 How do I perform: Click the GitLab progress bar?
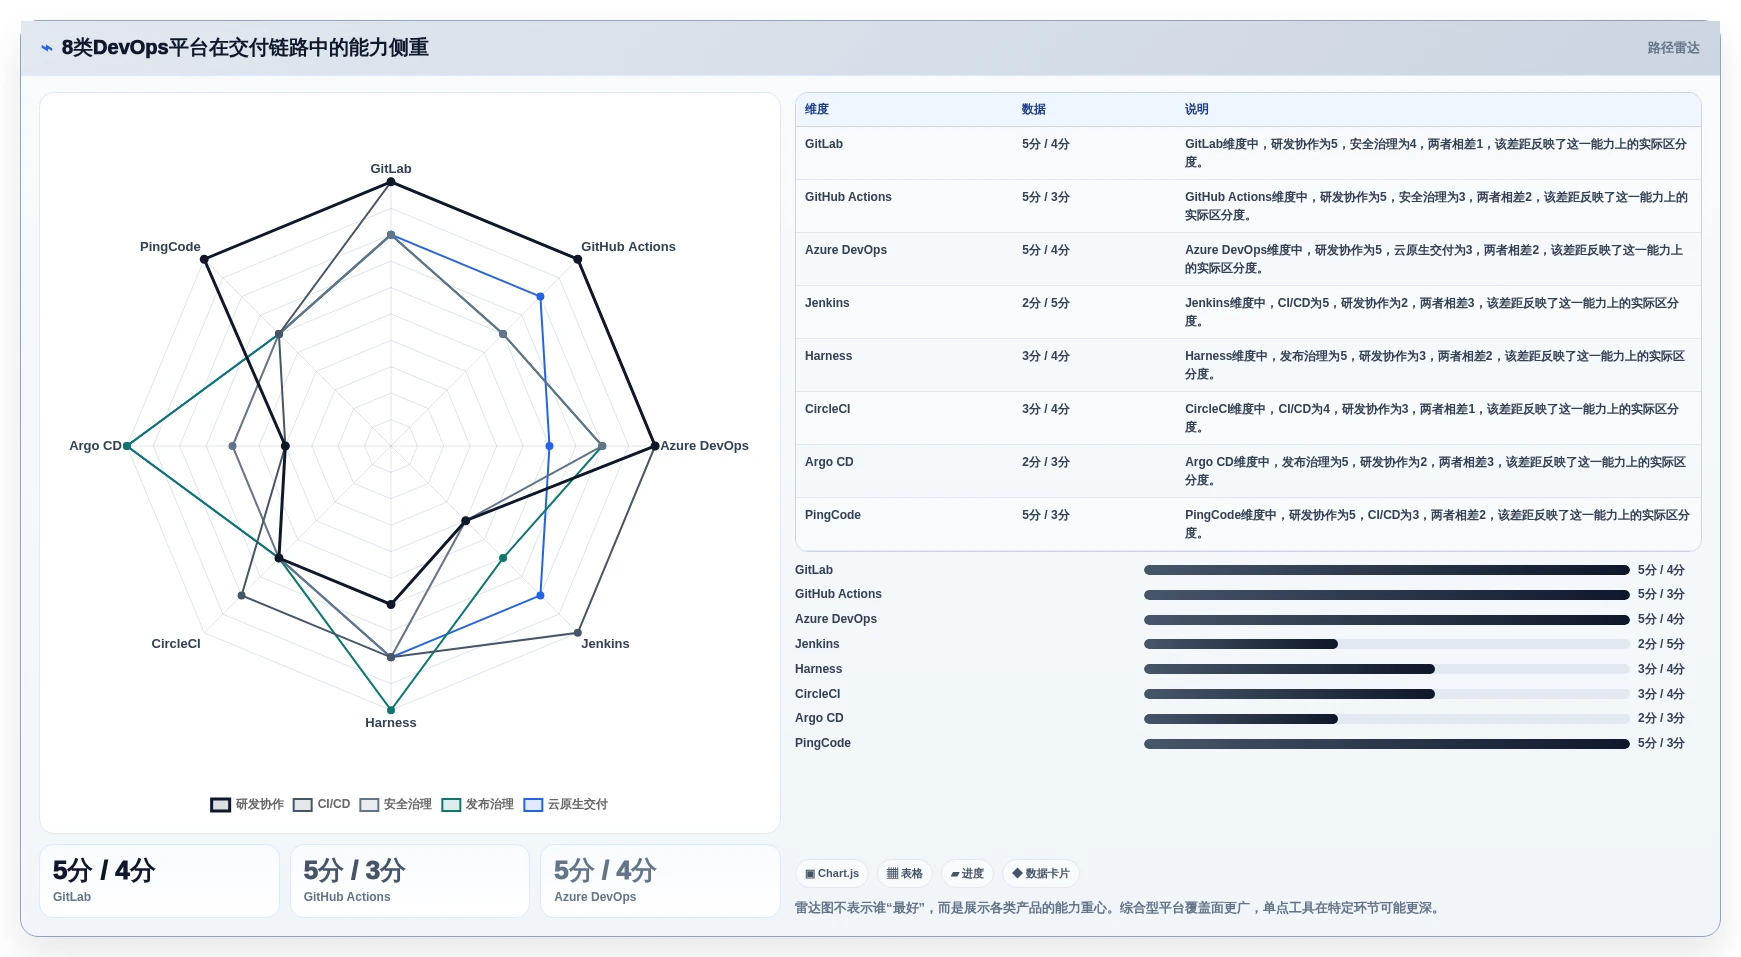click(x=1387, y=570)
